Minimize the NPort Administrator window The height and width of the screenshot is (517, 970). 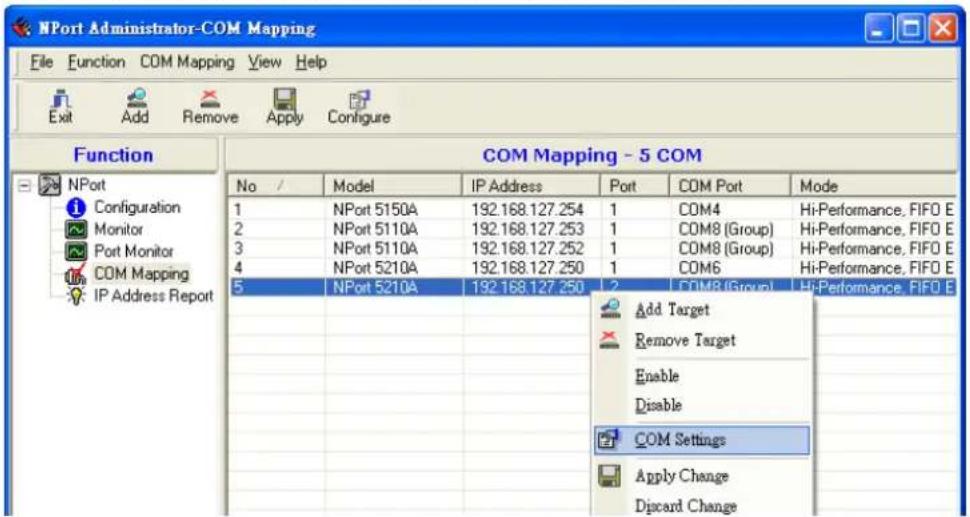[x=878, y=29]
